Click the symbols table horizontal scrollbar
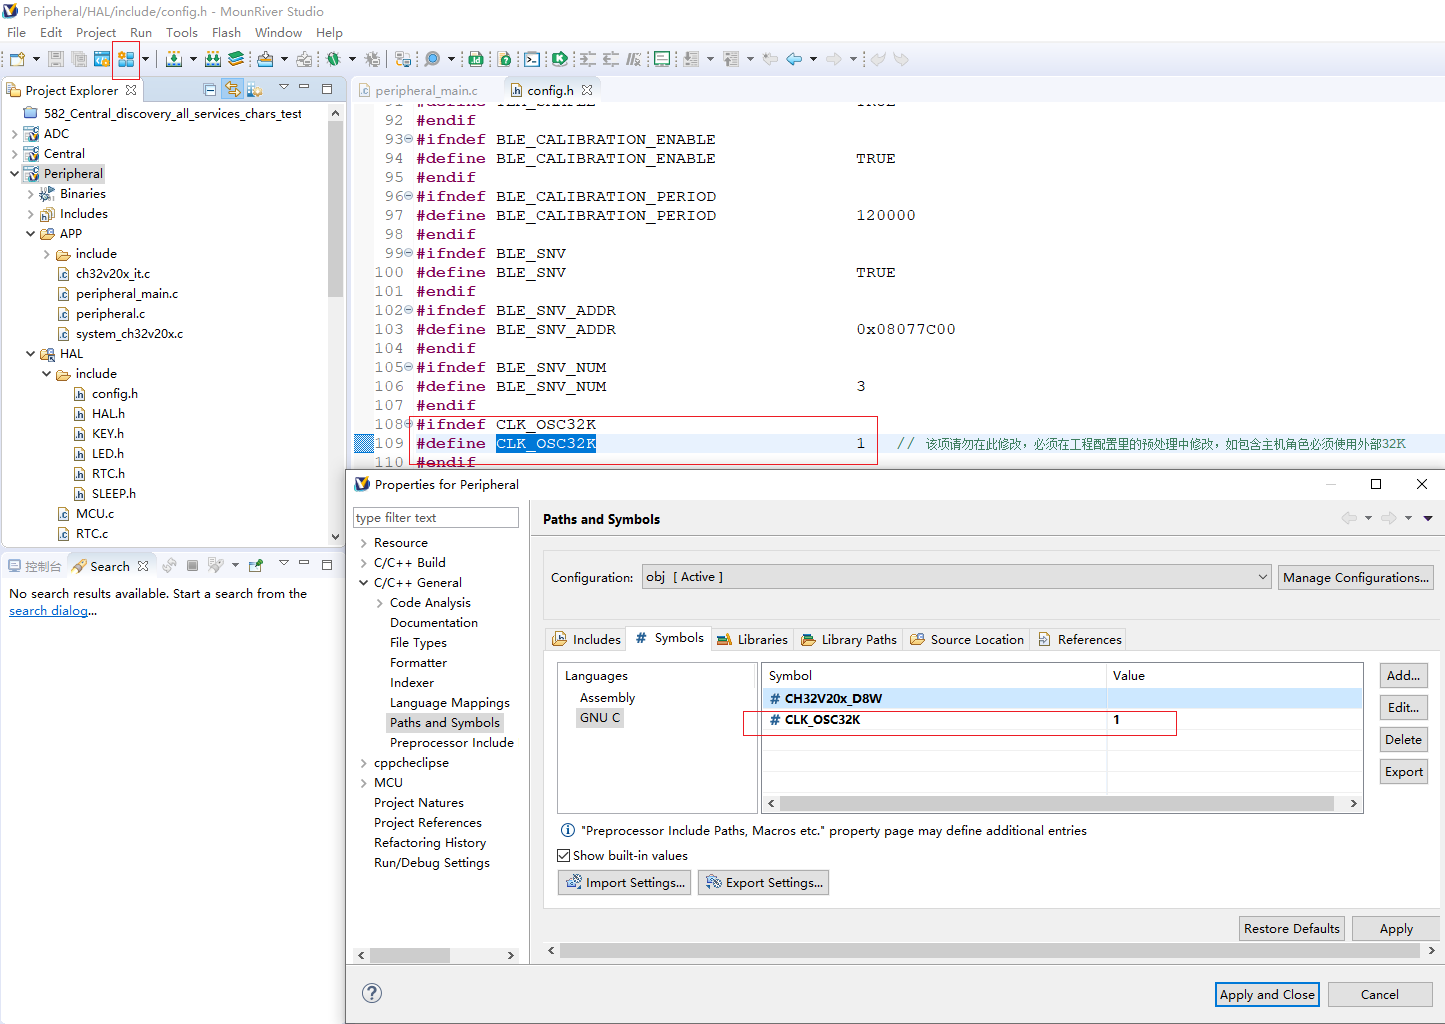Image resolution: width=1445 pixels, height=1024 pixels. click(1057, 804)
